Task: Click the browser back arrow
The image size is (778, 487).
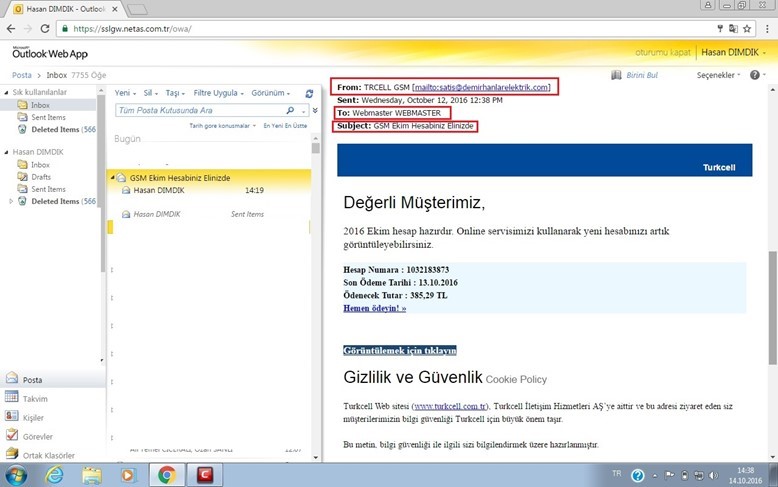Action: pos(11,29)
